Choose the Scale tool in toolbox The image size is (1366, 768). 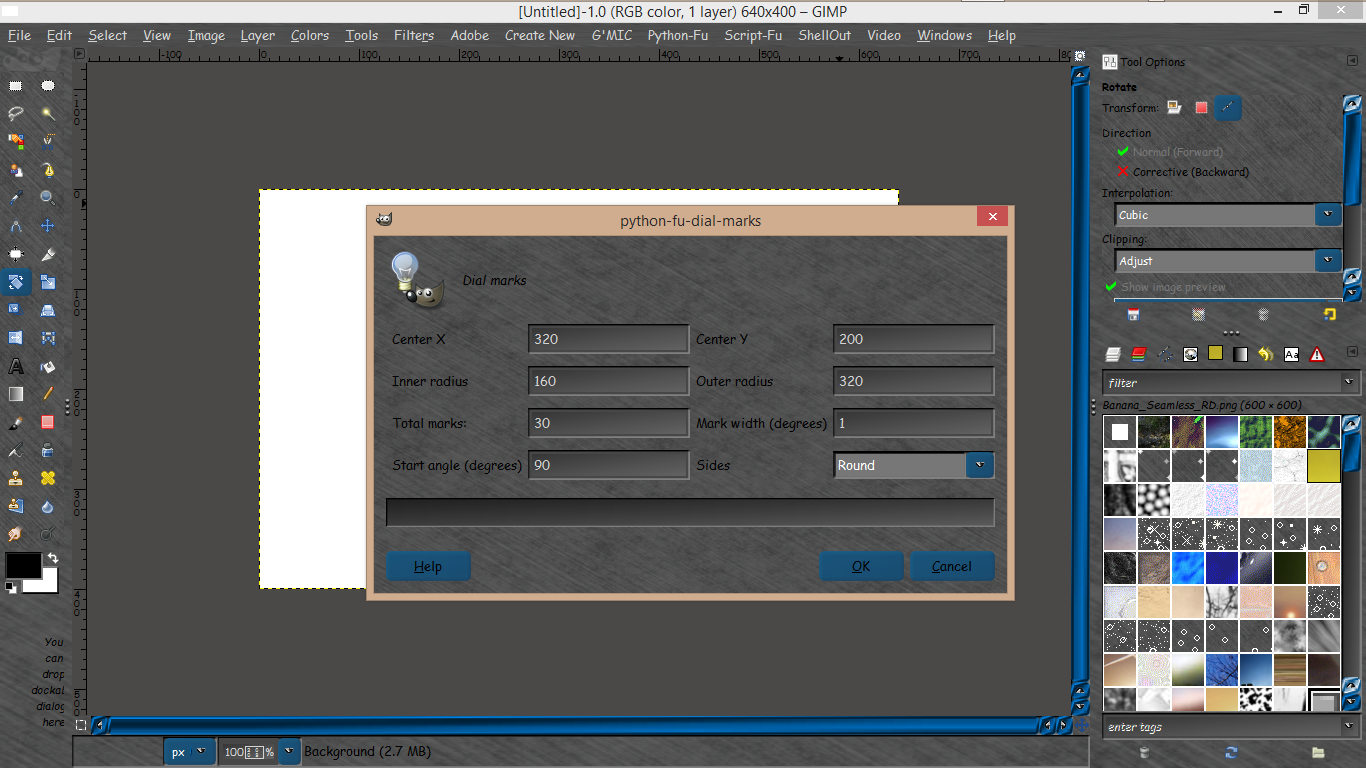[x=47, y=282]
